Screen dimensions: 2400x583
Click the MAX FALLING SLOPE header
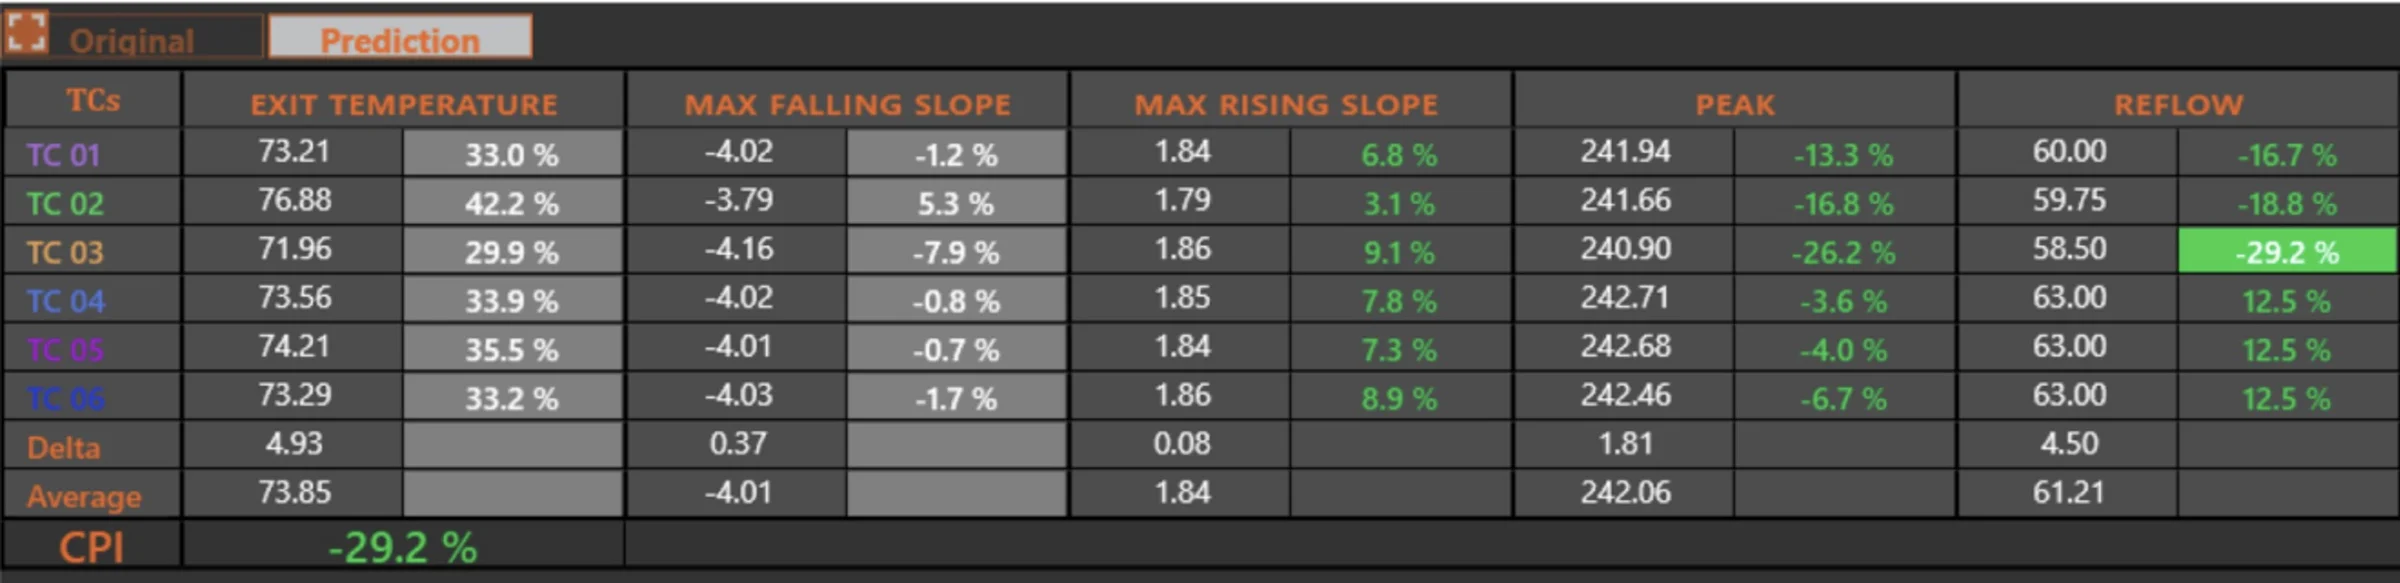[x=847, y=104]
